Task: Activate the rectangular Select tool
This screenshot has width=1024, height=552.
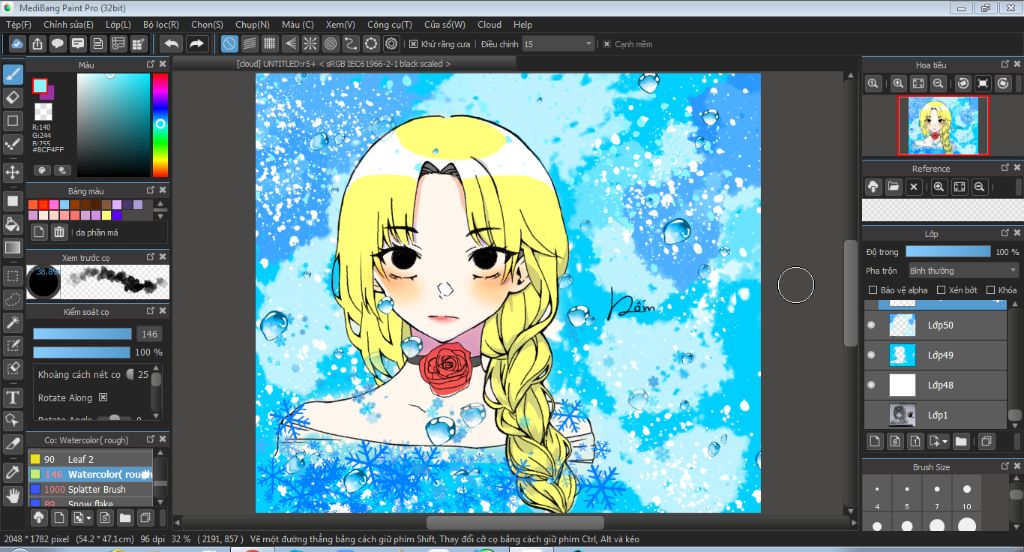Action: pyautogui.click(x=12, y=276)
